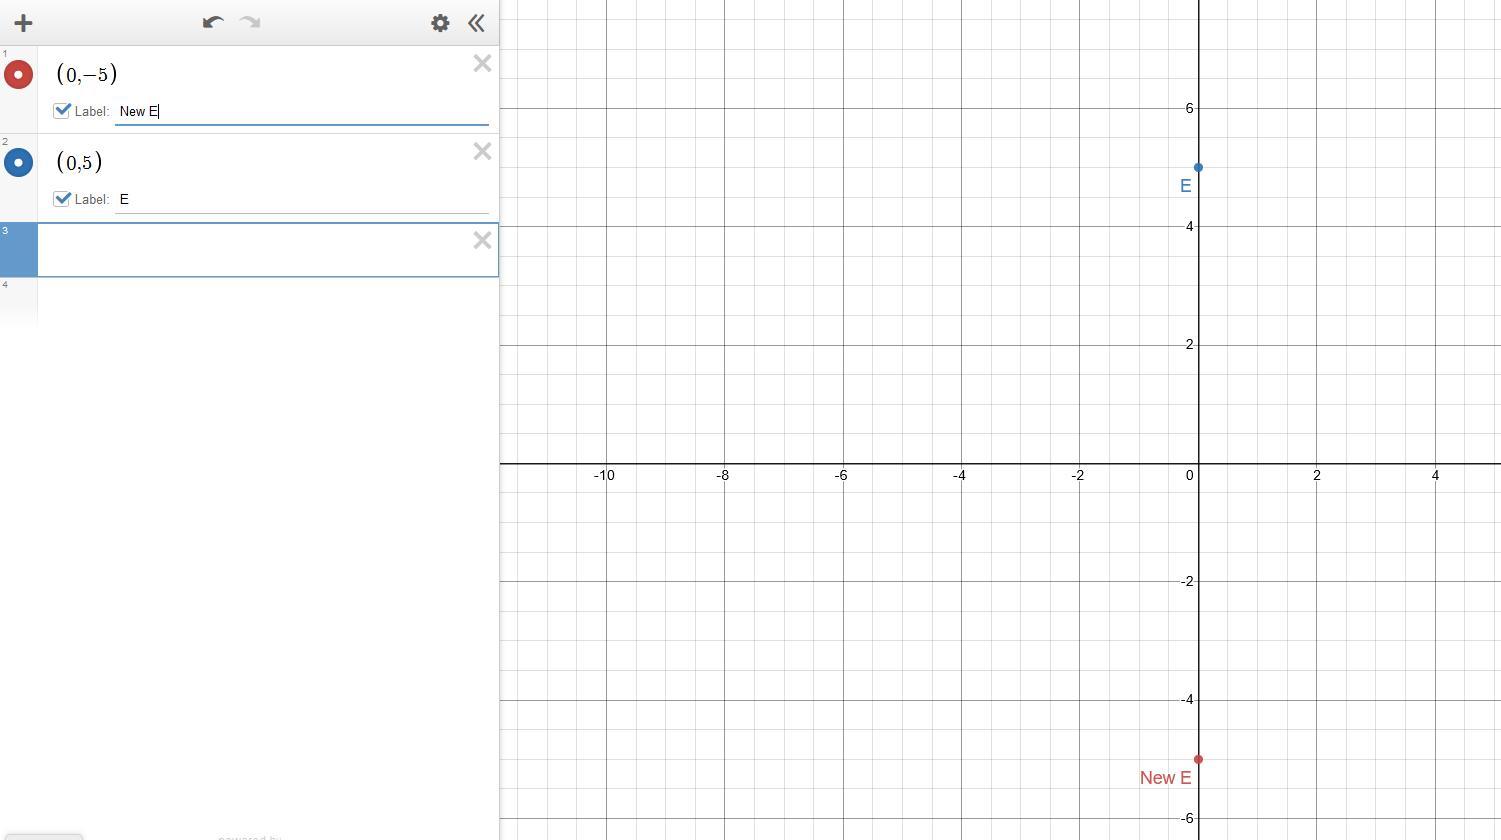Open the Add Item plus menu
The image size is (1501, 840).
23,22
